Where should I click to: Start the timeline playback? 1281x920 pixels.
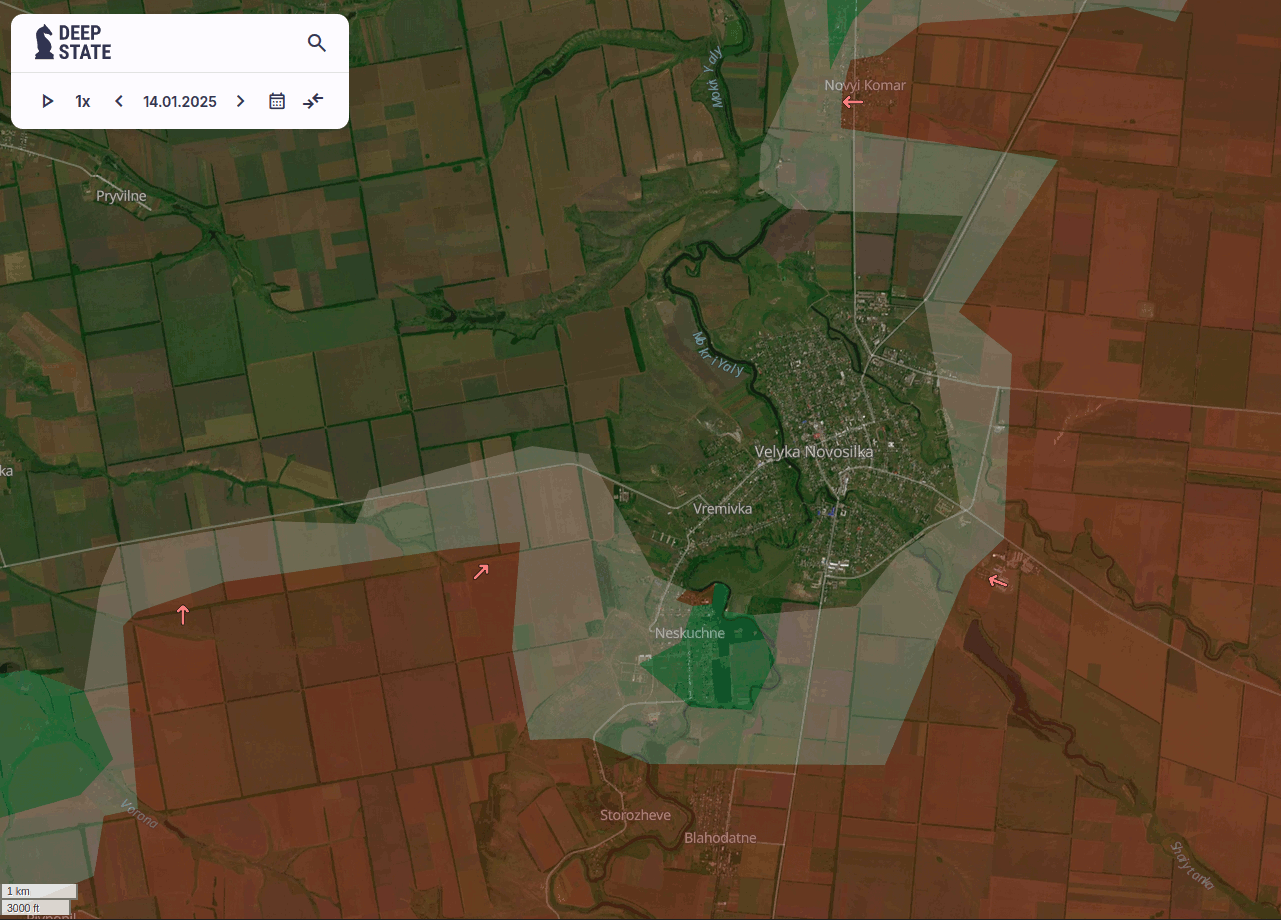47,101
